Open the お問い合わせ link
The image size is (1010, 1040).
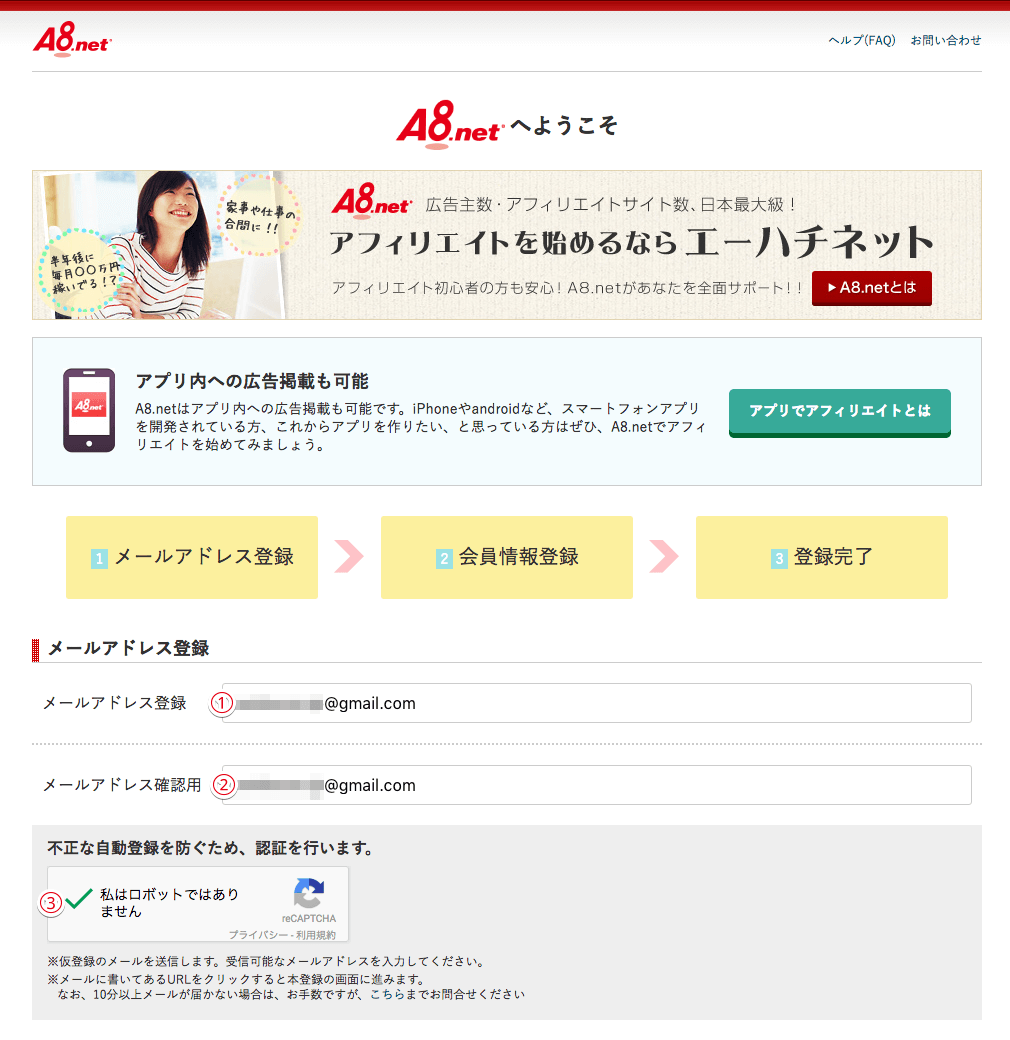click(x=946, y=40)
